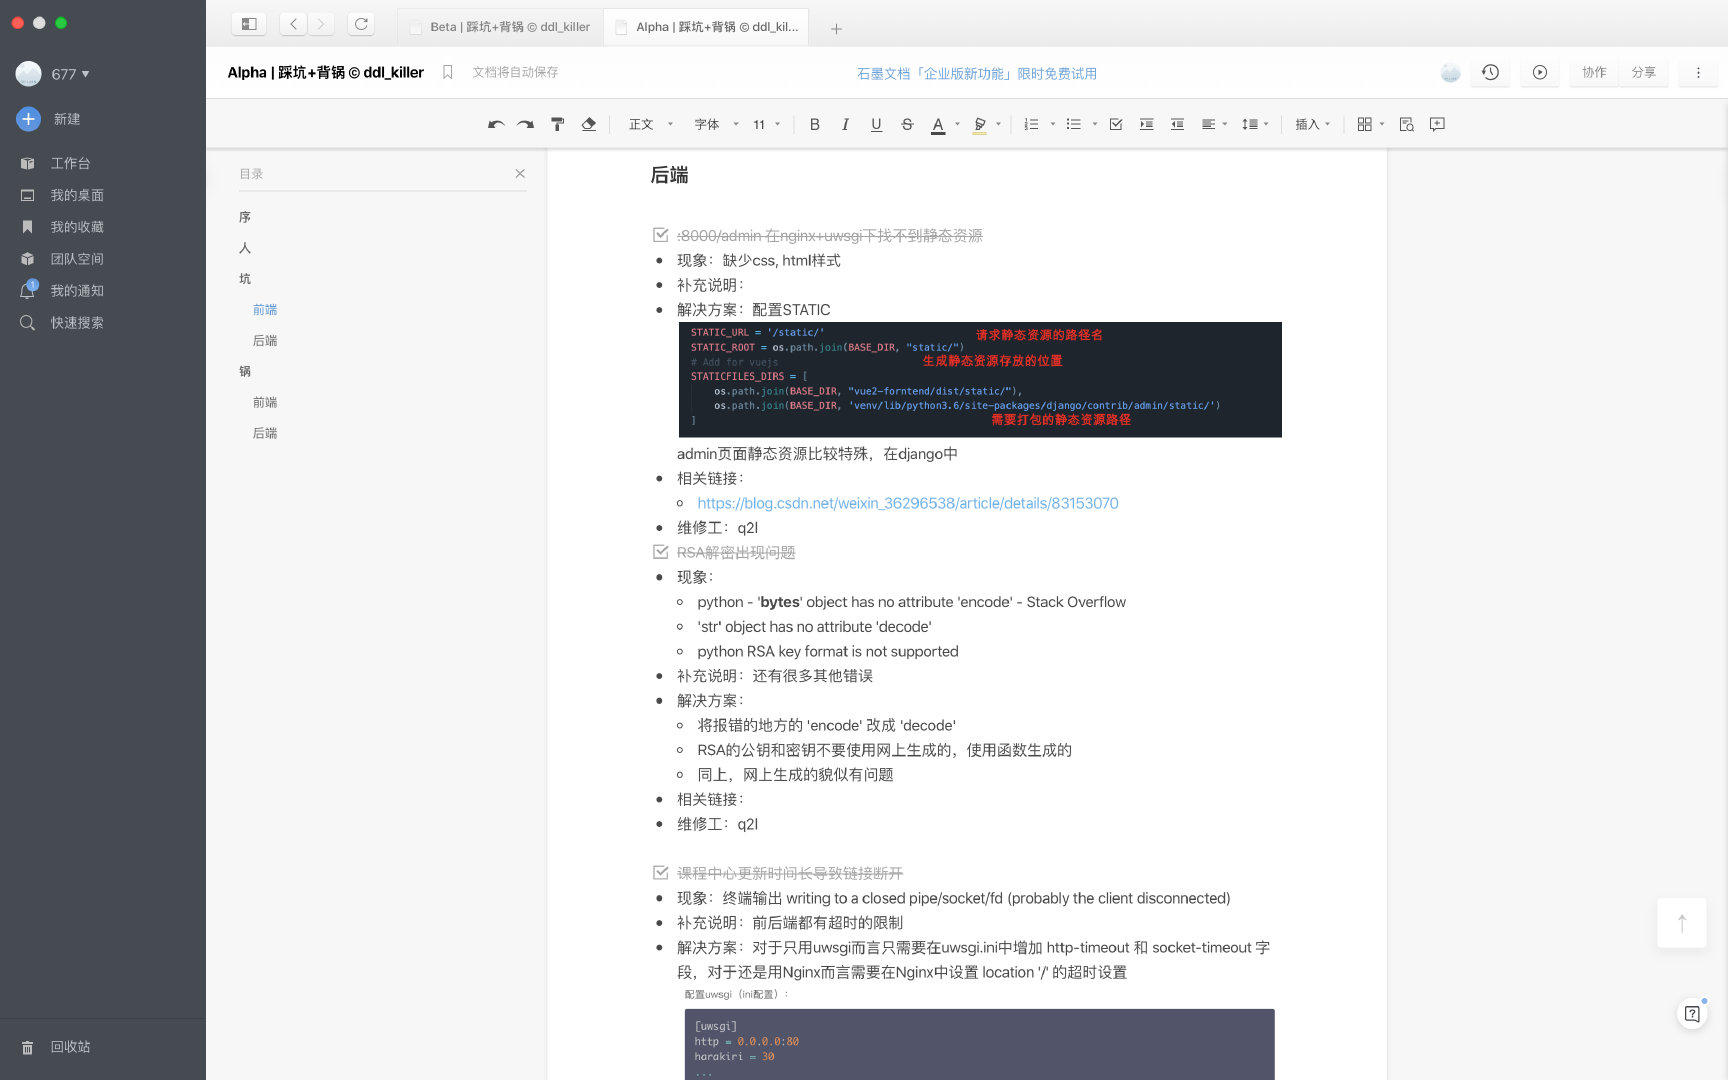Open the font '字体' dropdown
This screenshot has width=1728, height=1080.
coord(717,124)
